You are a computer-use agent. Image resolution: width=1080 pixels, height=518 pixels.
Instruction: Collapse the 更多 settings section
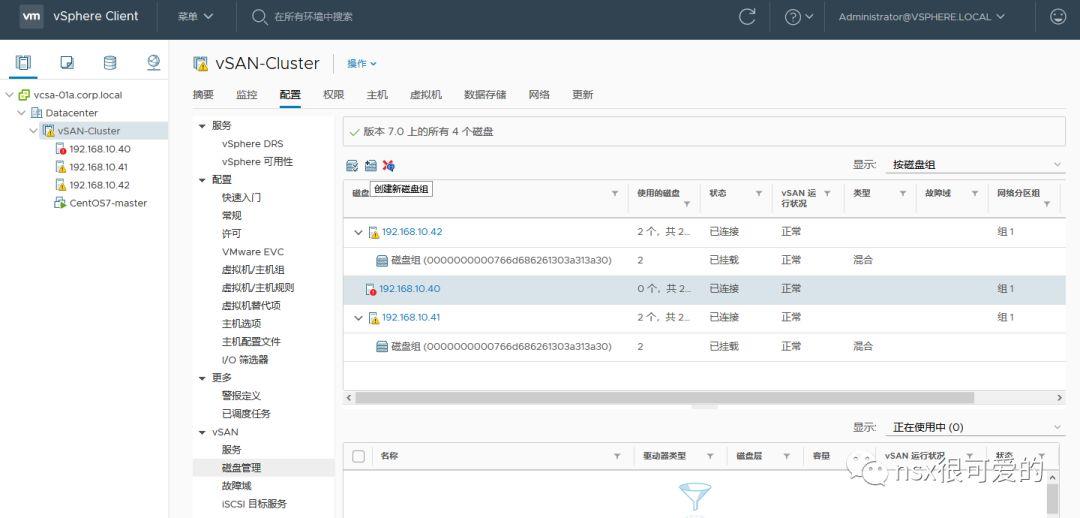click(x=202, y=378)
